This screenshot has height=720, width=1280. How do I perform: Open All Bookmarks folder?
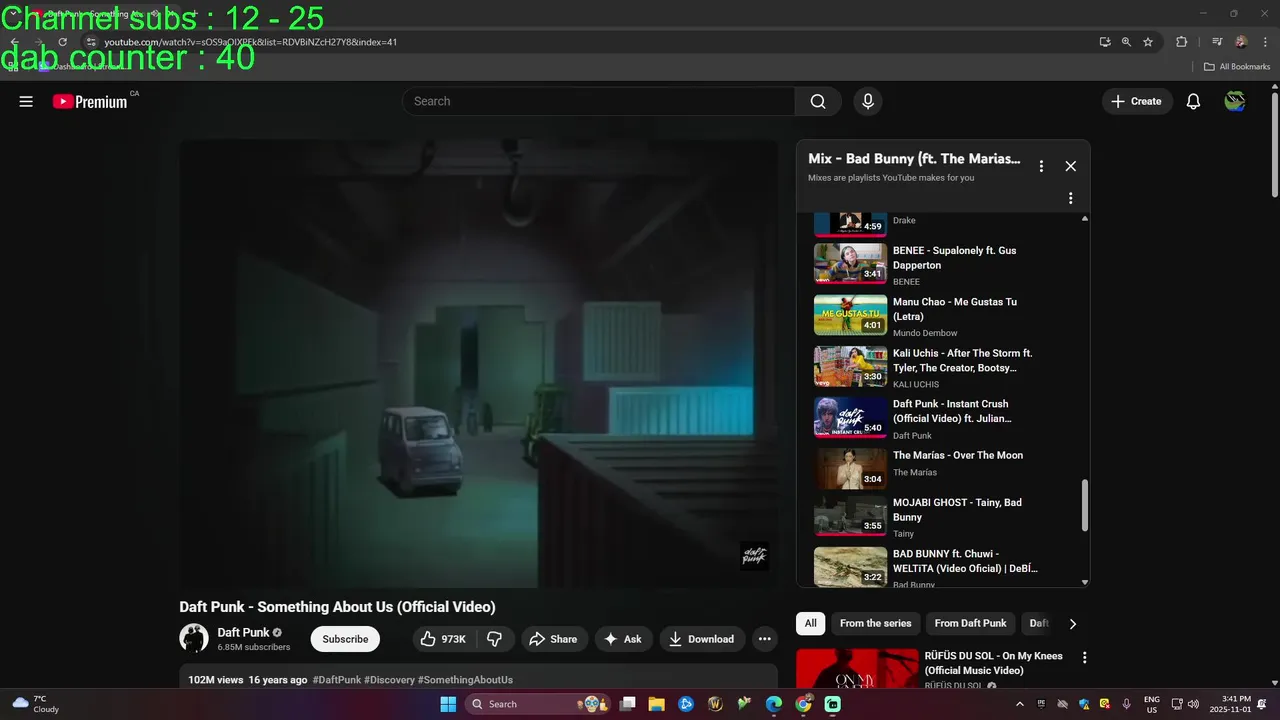(x=1237, y=67)
